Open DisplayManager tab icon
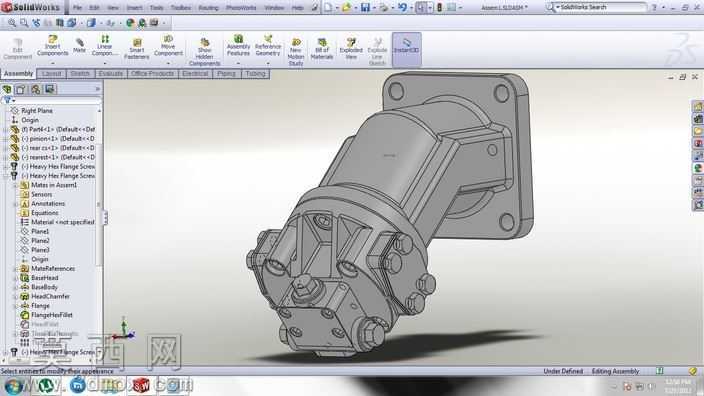The image size is (704, 396). 50,89
